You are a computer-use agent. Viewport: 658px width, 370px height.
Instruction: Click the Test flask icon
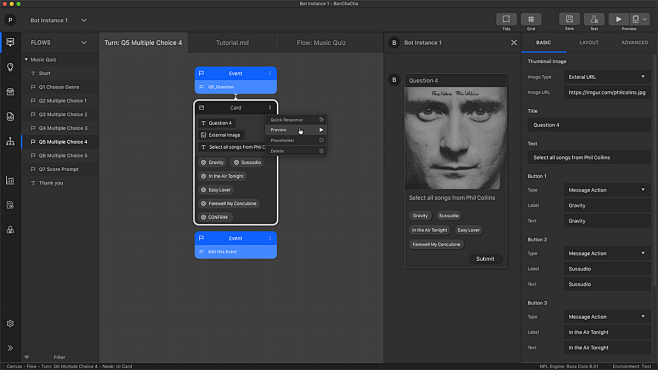tap(594, 19)
